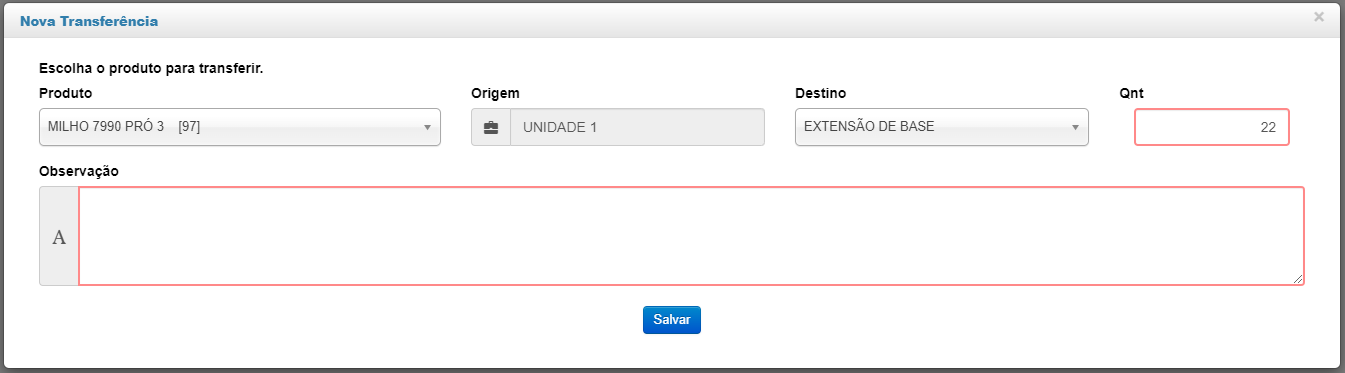Click the disabled UNIDADE 1 origin field
This screenshot has width=1345, height=373.
point(637,128)
